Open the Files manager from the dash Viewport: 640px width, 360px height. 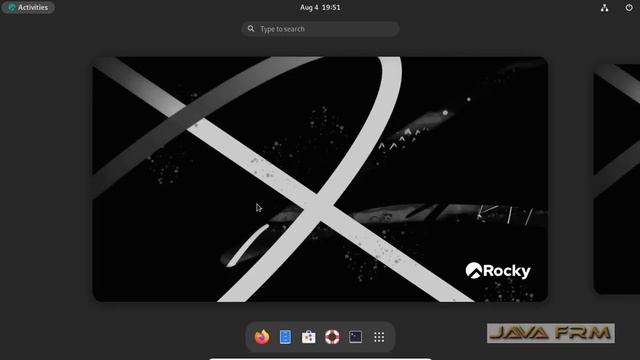[x=285, y=337]
